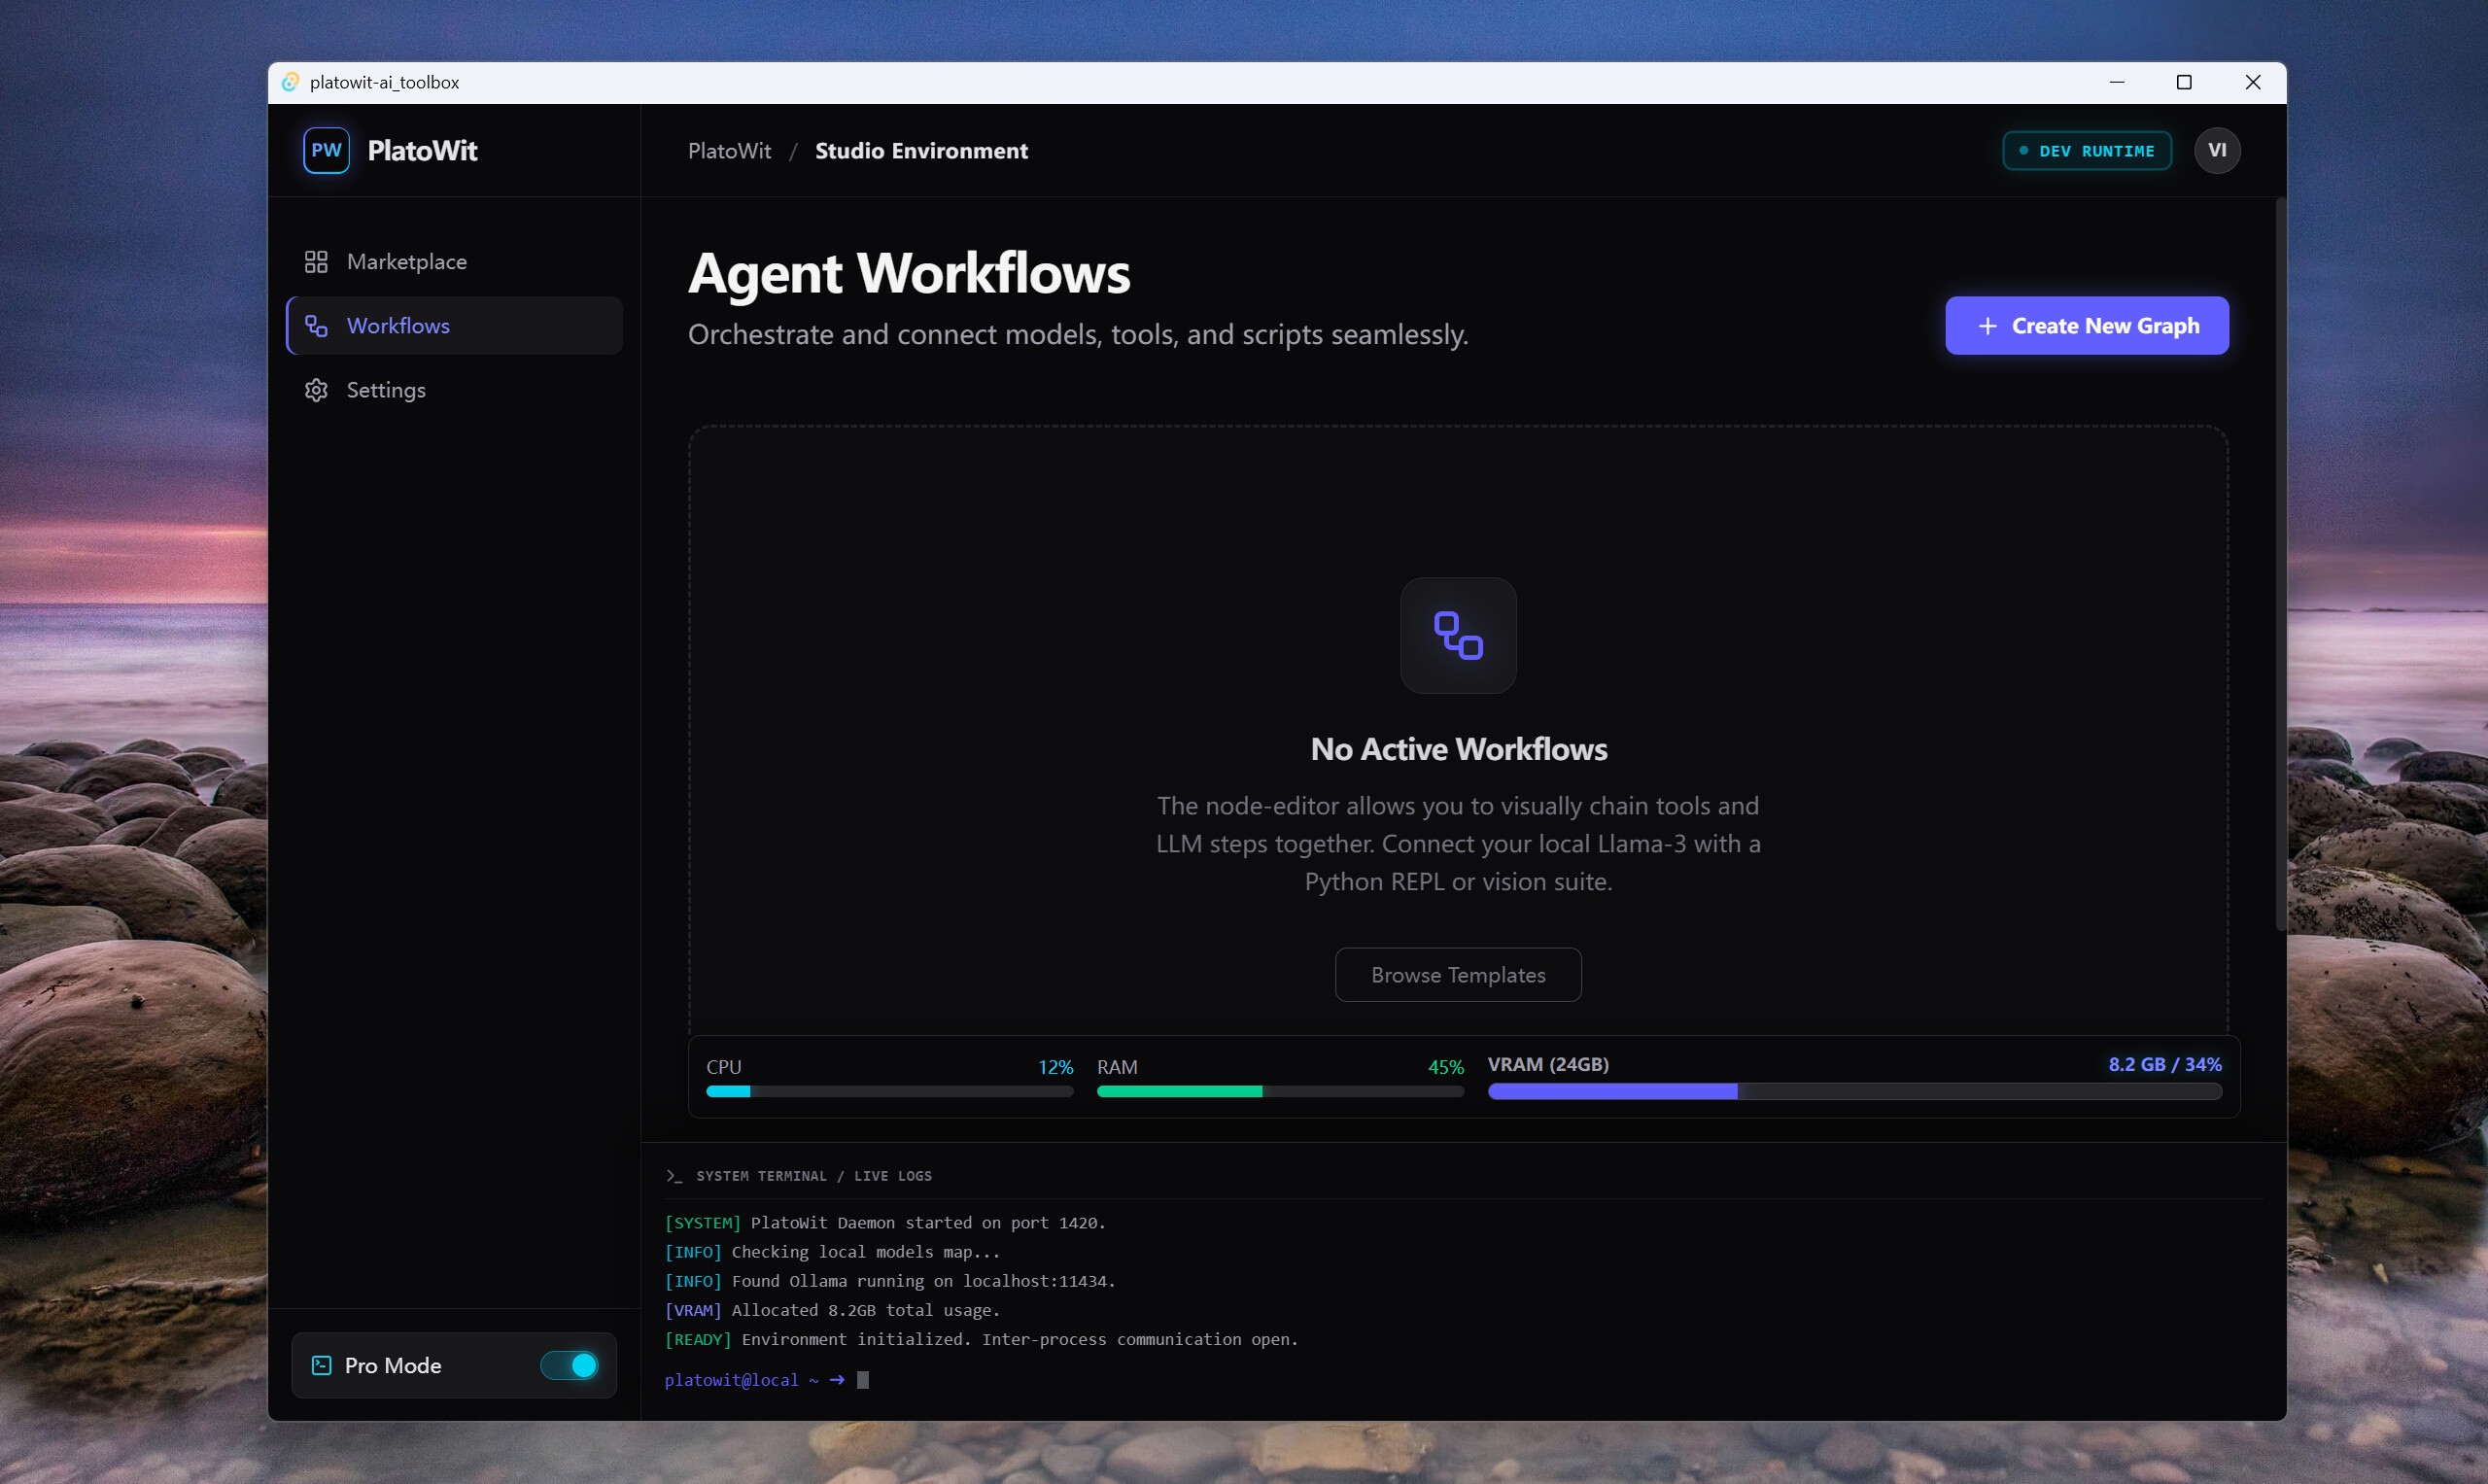Click log line 'Checking local models map...'
Screen dimensions: 2488x1484
coord(832,1252)
